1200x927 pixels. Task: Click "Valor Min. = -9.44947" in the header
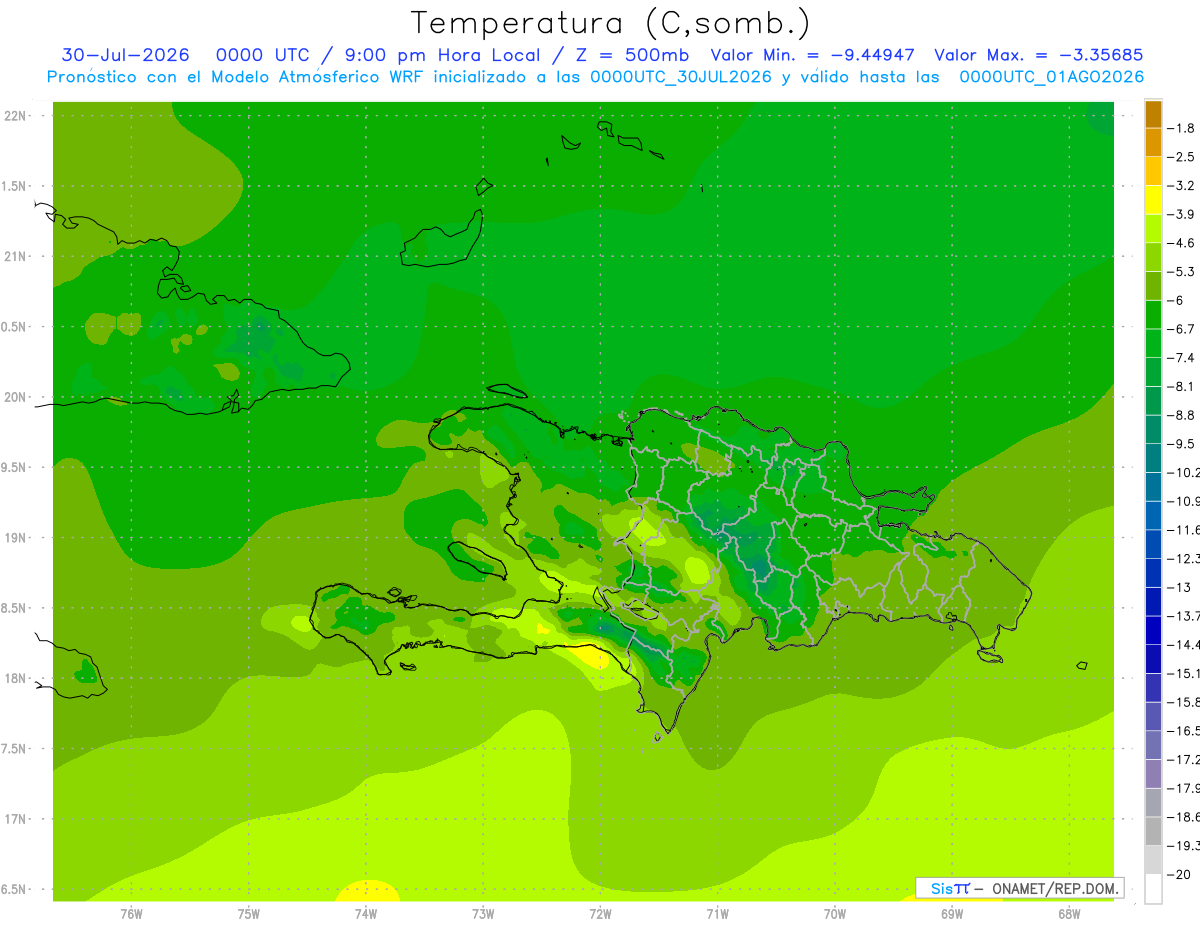pos(813,55)
